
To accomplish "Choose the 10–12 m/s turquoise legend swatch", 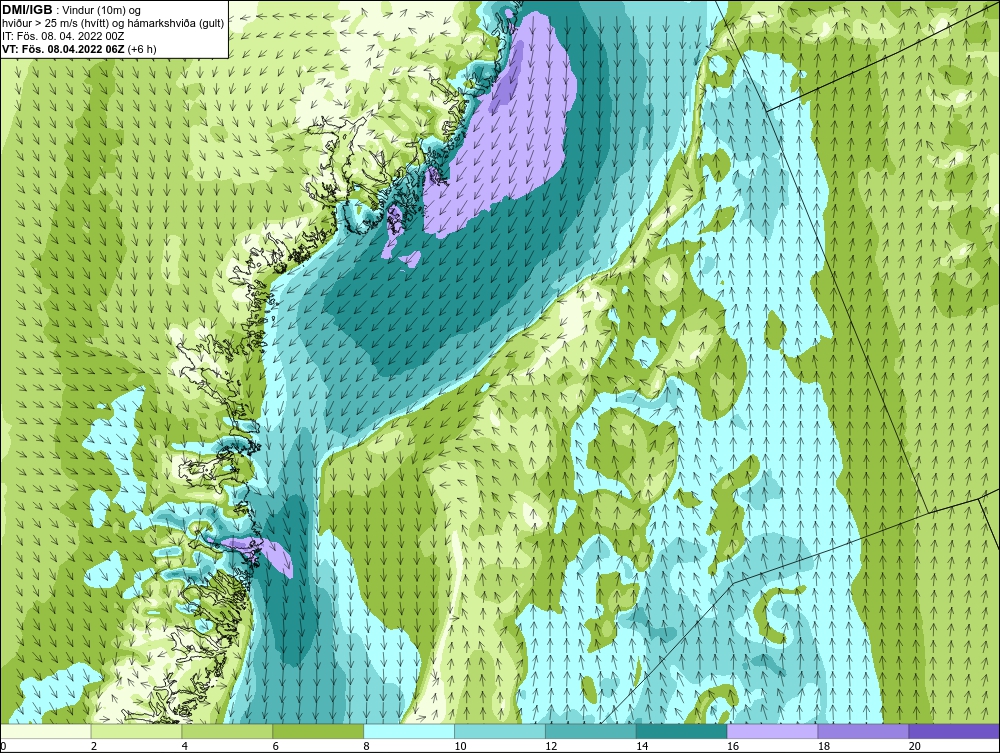I will click(500, 731).
